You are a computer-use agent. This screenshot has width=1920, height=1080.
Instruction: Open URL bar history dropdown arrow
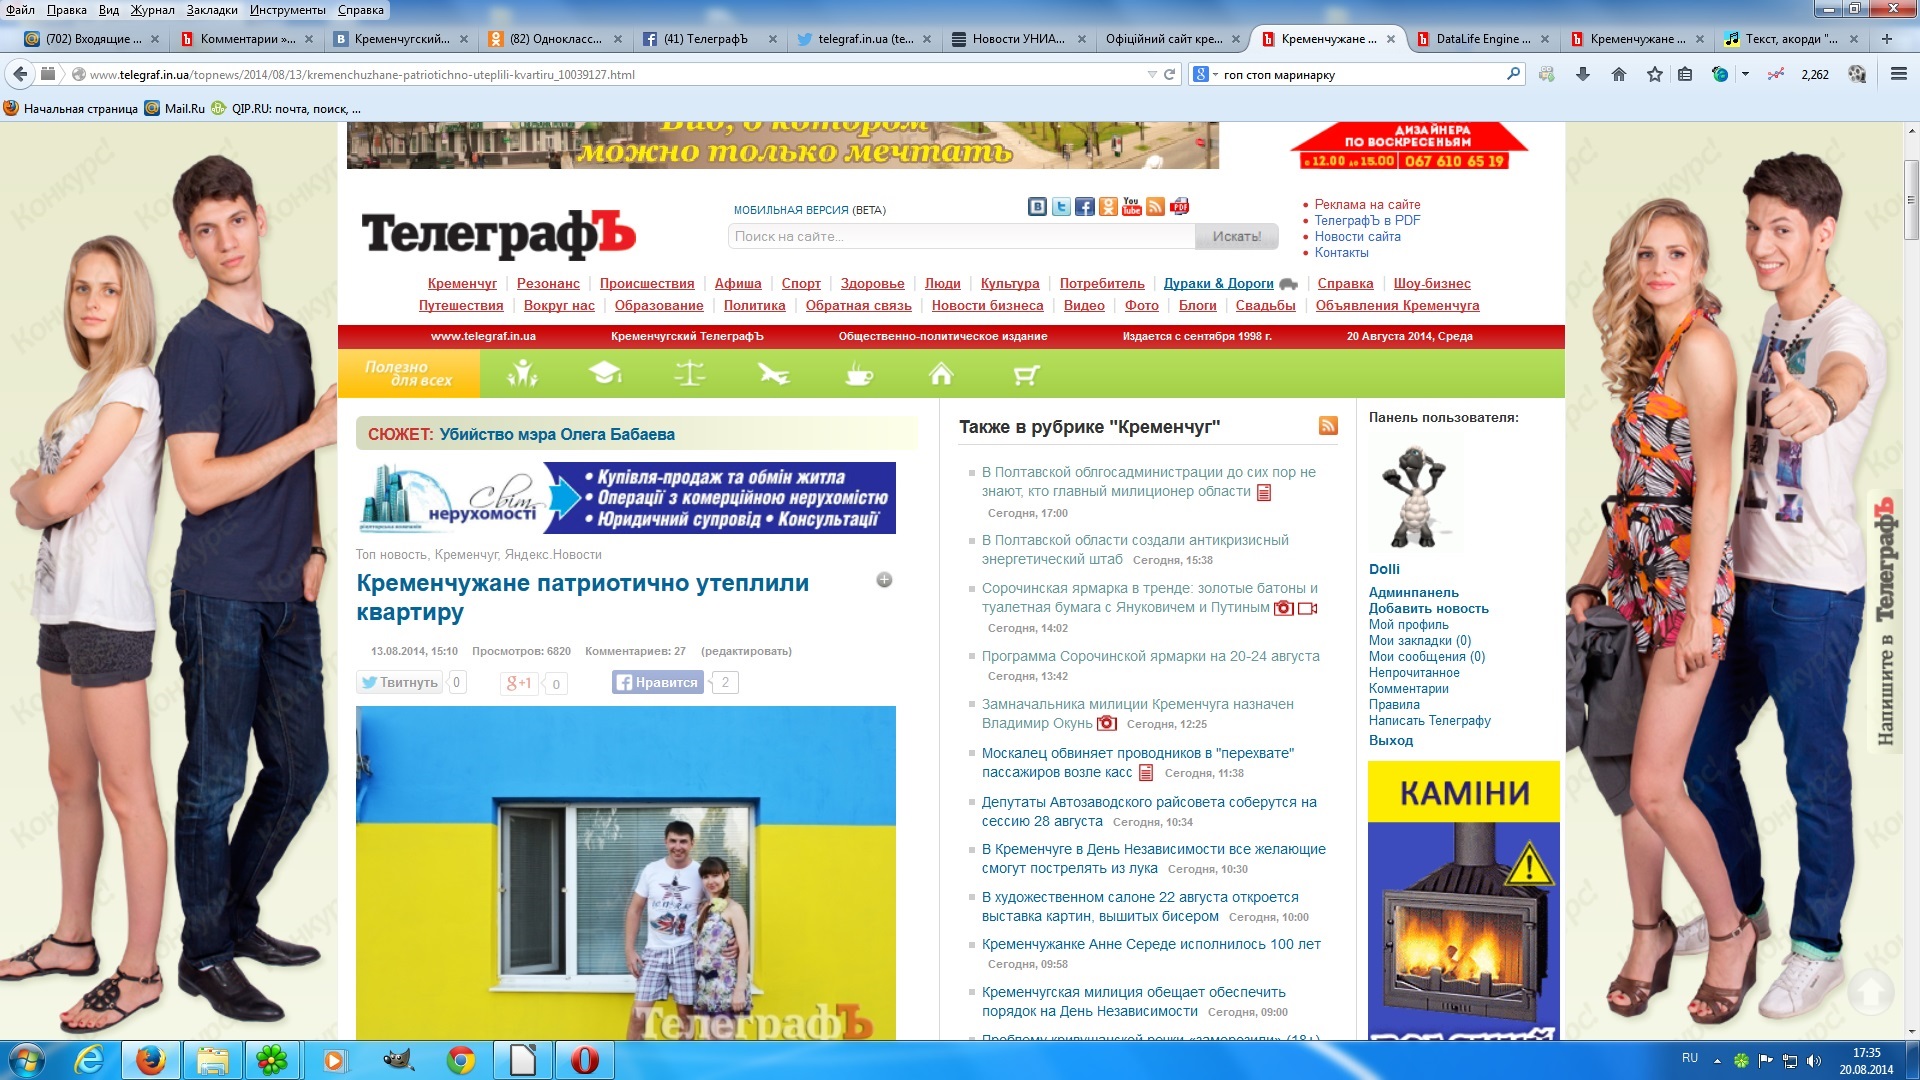click(1151, 74)
